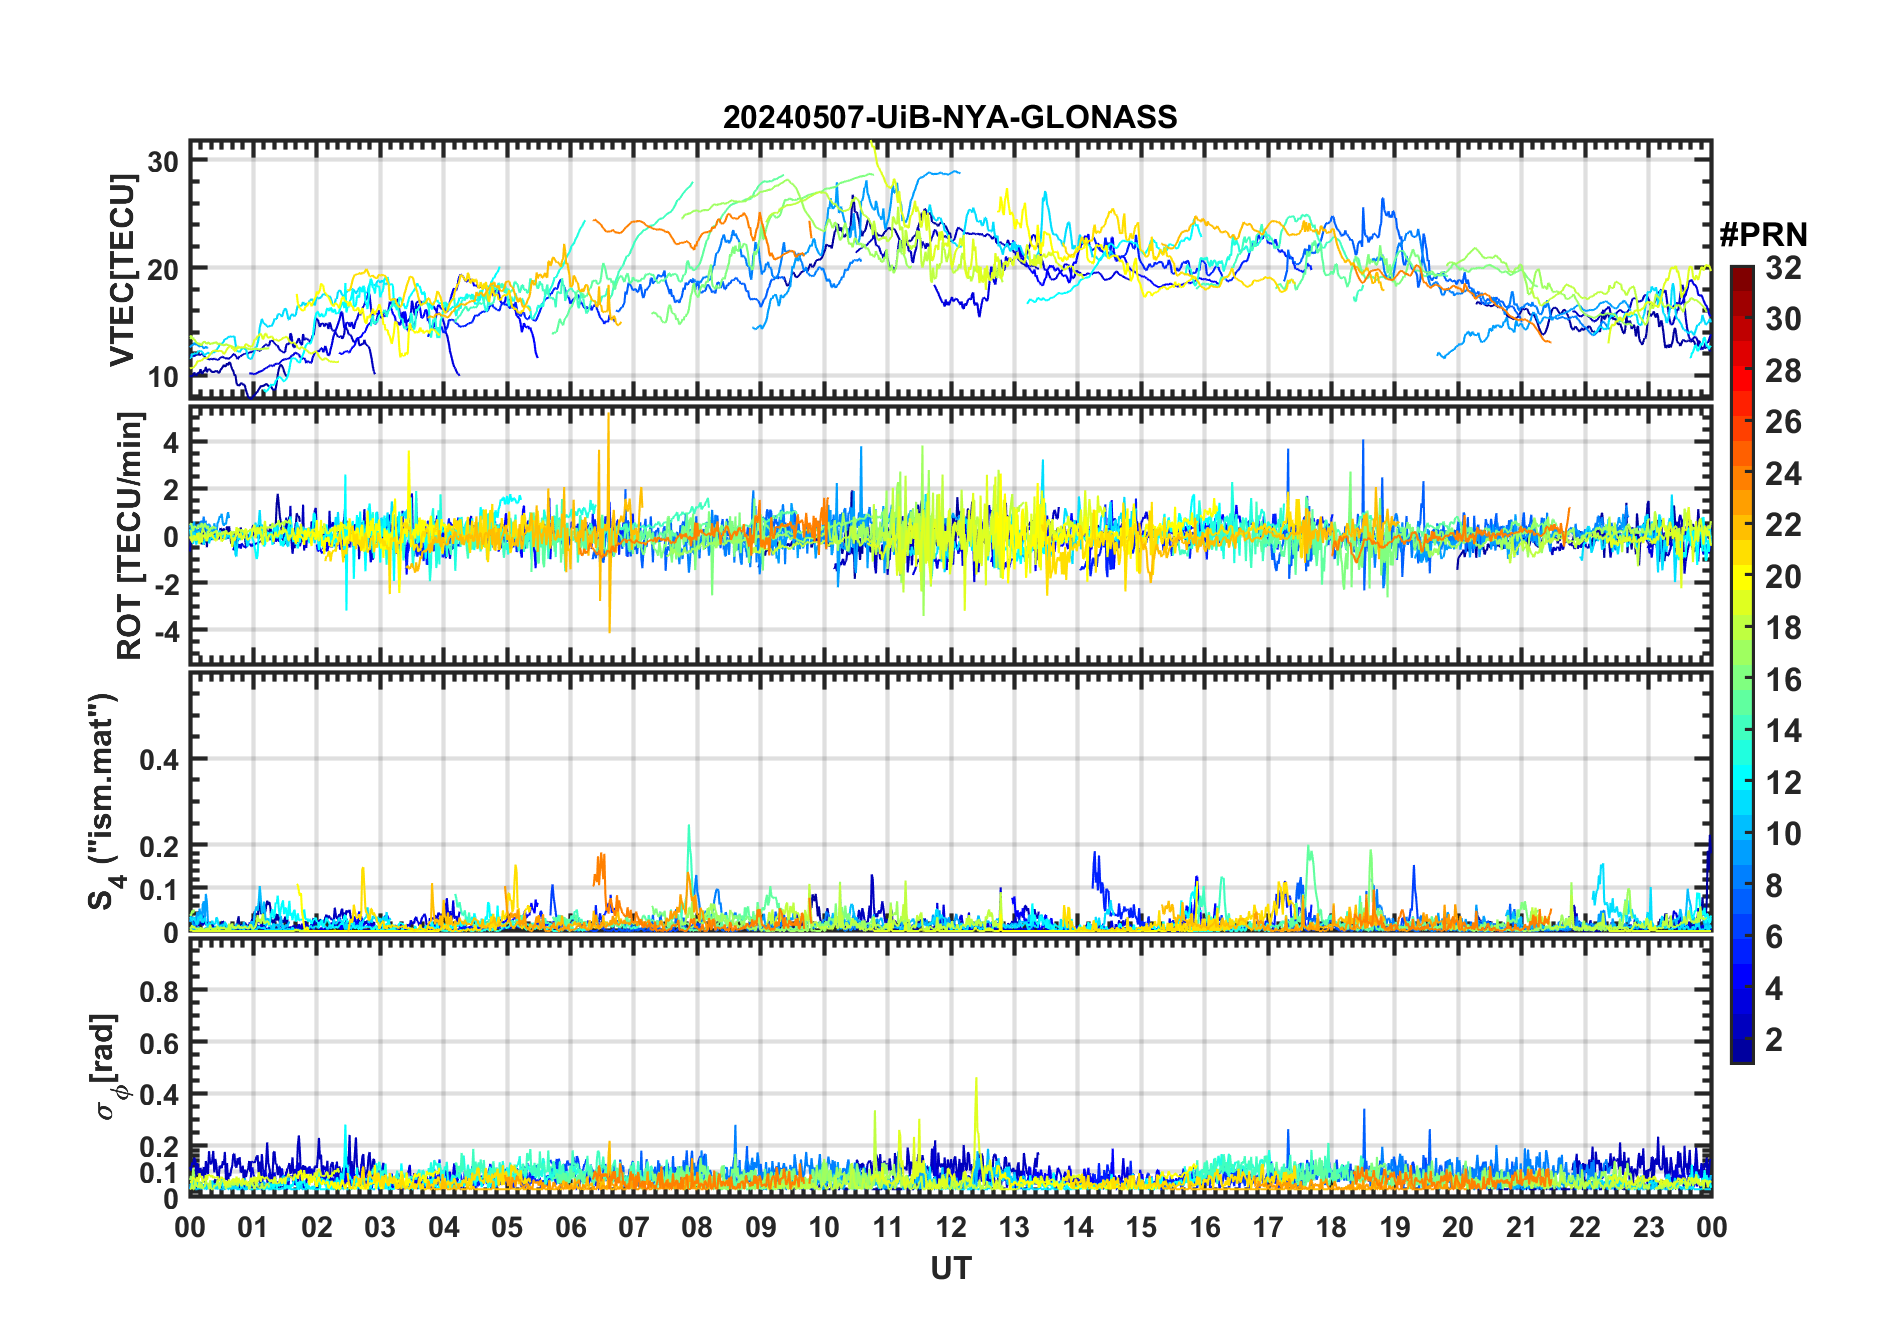Viewport: 1902px width, 1330px height.
Task: Click the σφ[rad] y-axis label
Action: pos(106,1067)
